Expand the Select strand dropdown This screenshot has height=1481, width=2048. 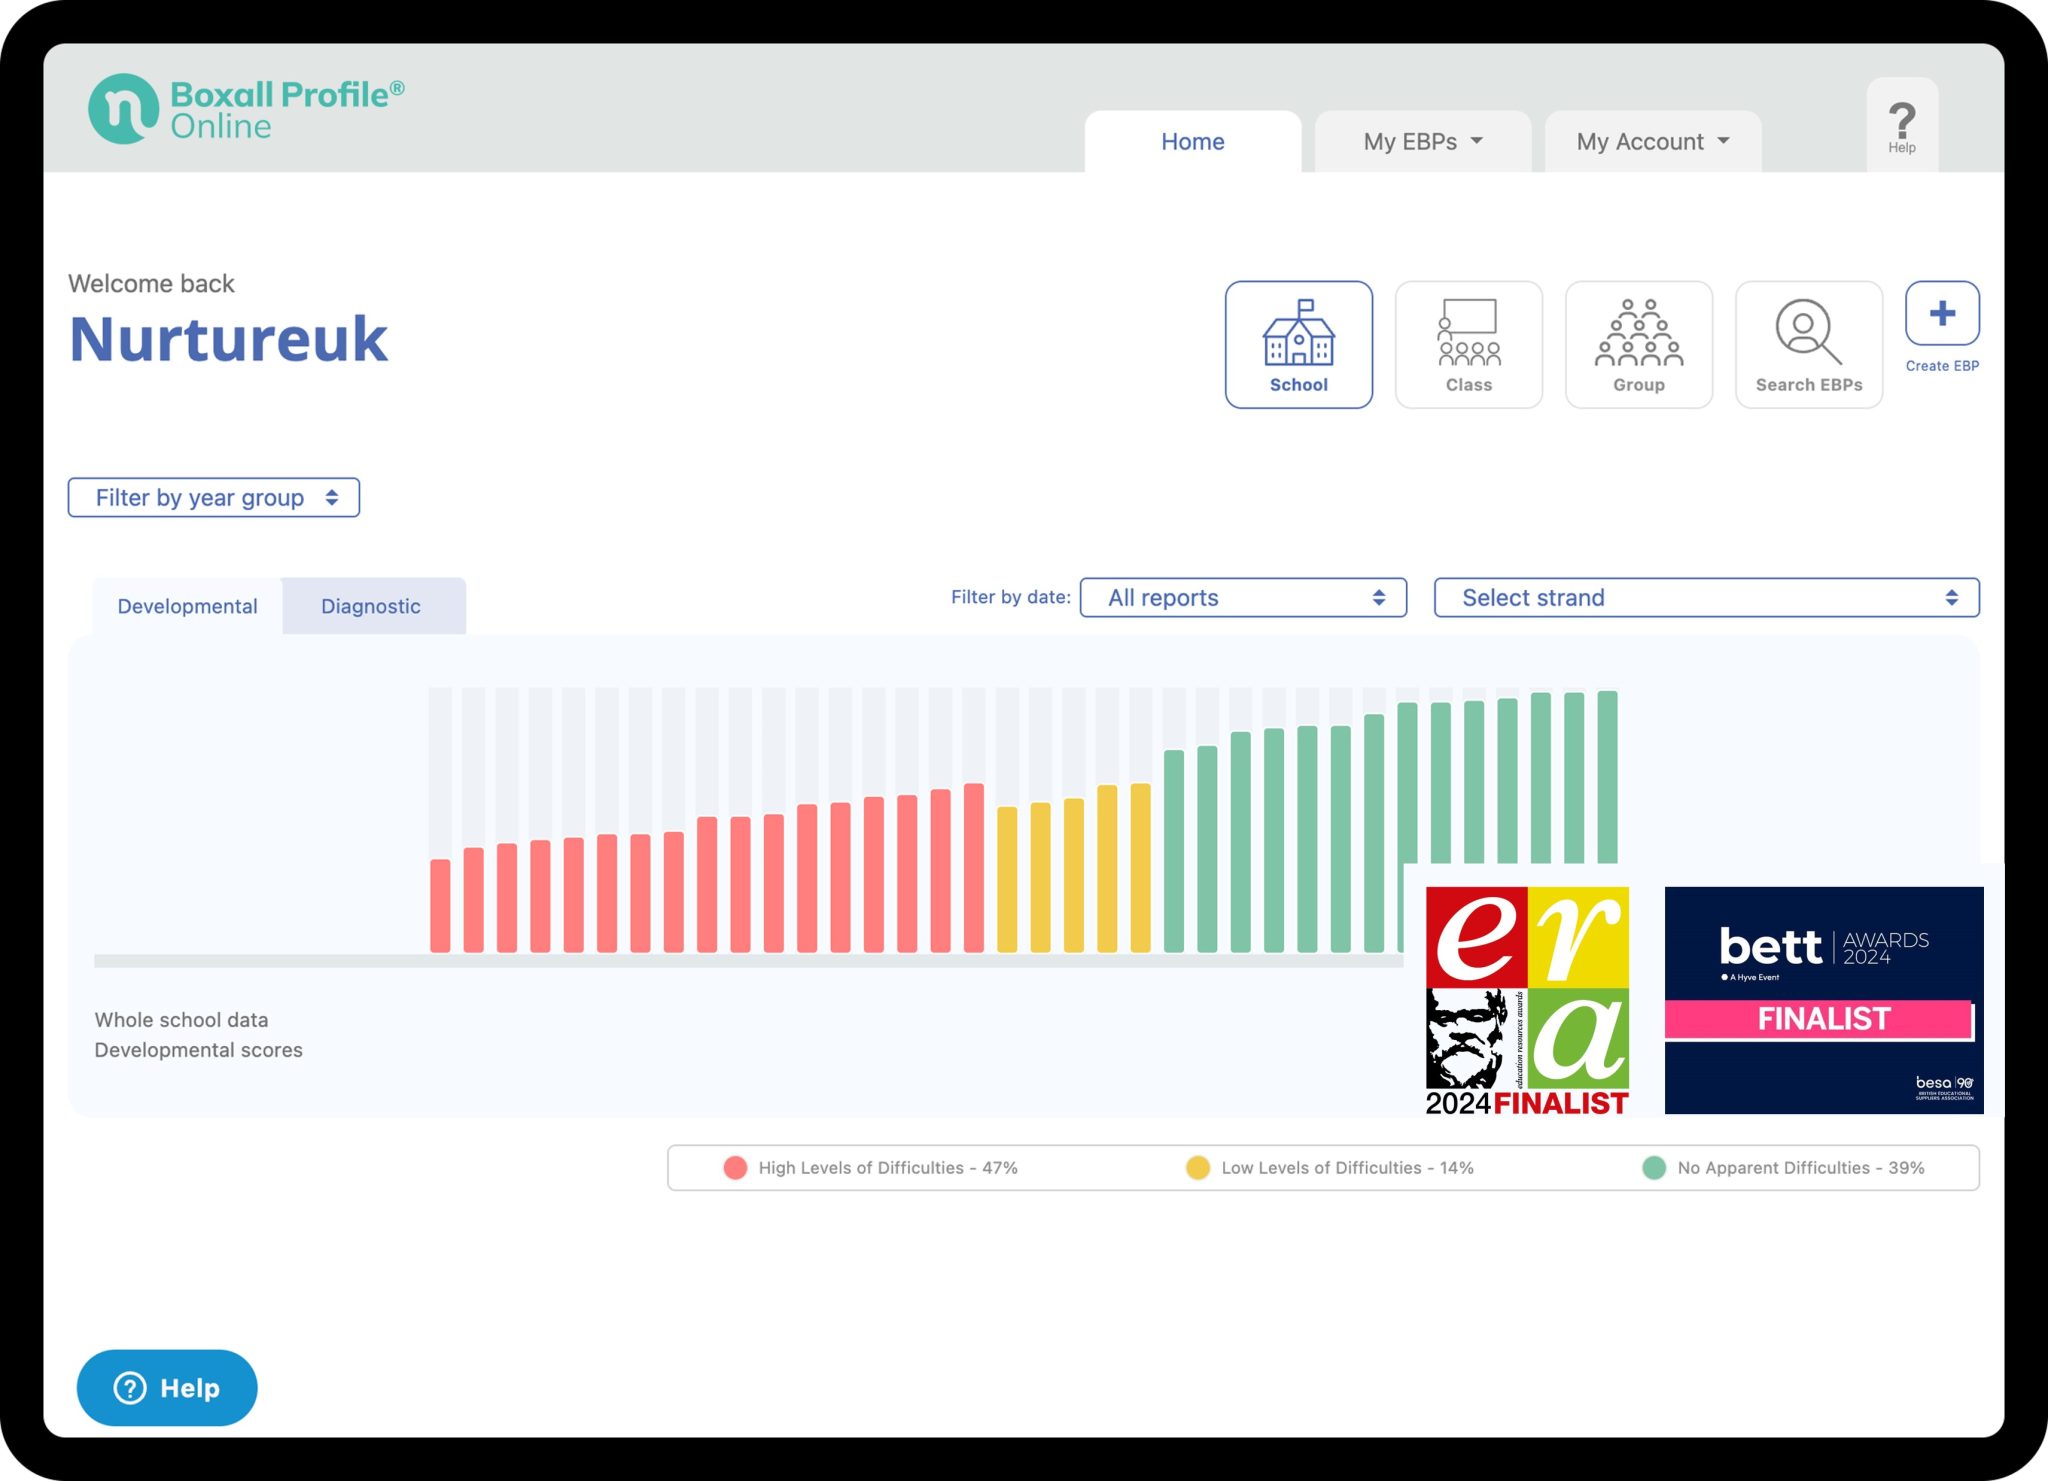pos(1706,597)
